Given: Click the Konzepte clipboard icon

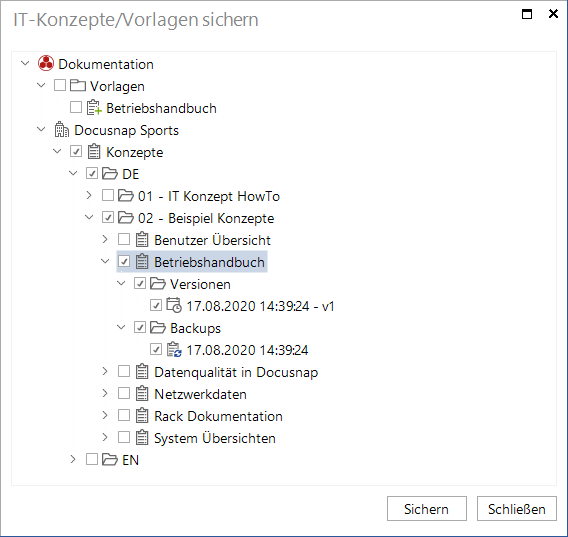Looking at the screenshot, I should pyautogui.click(x=94, y=151).
